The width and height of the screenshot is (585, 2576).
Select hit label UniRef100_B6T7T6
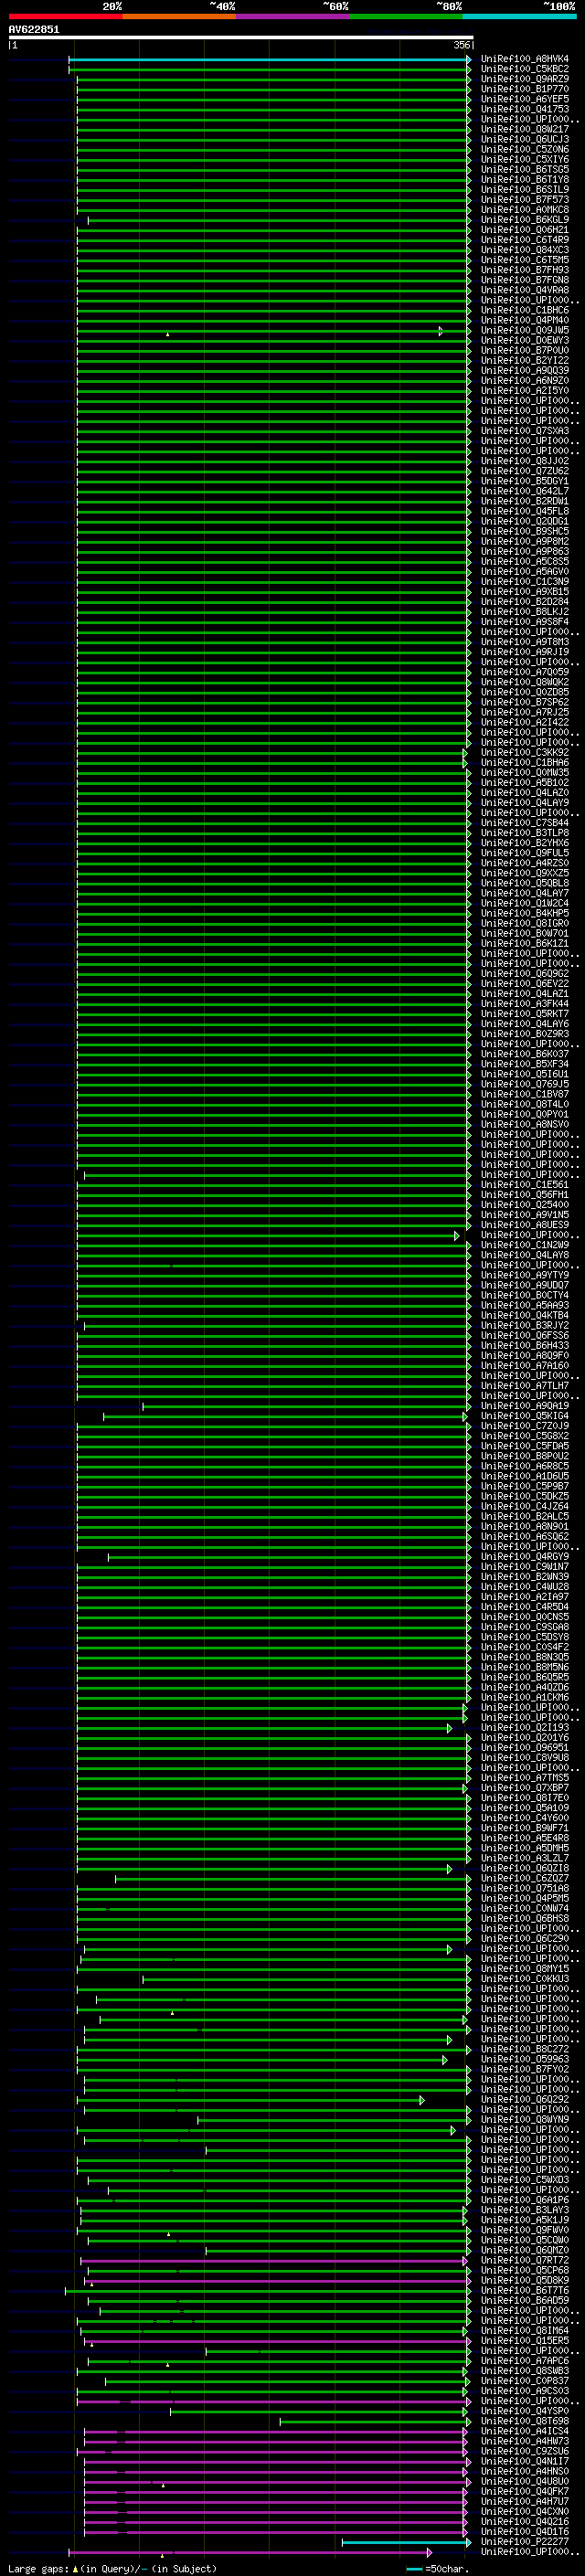tap(524, 2290)
